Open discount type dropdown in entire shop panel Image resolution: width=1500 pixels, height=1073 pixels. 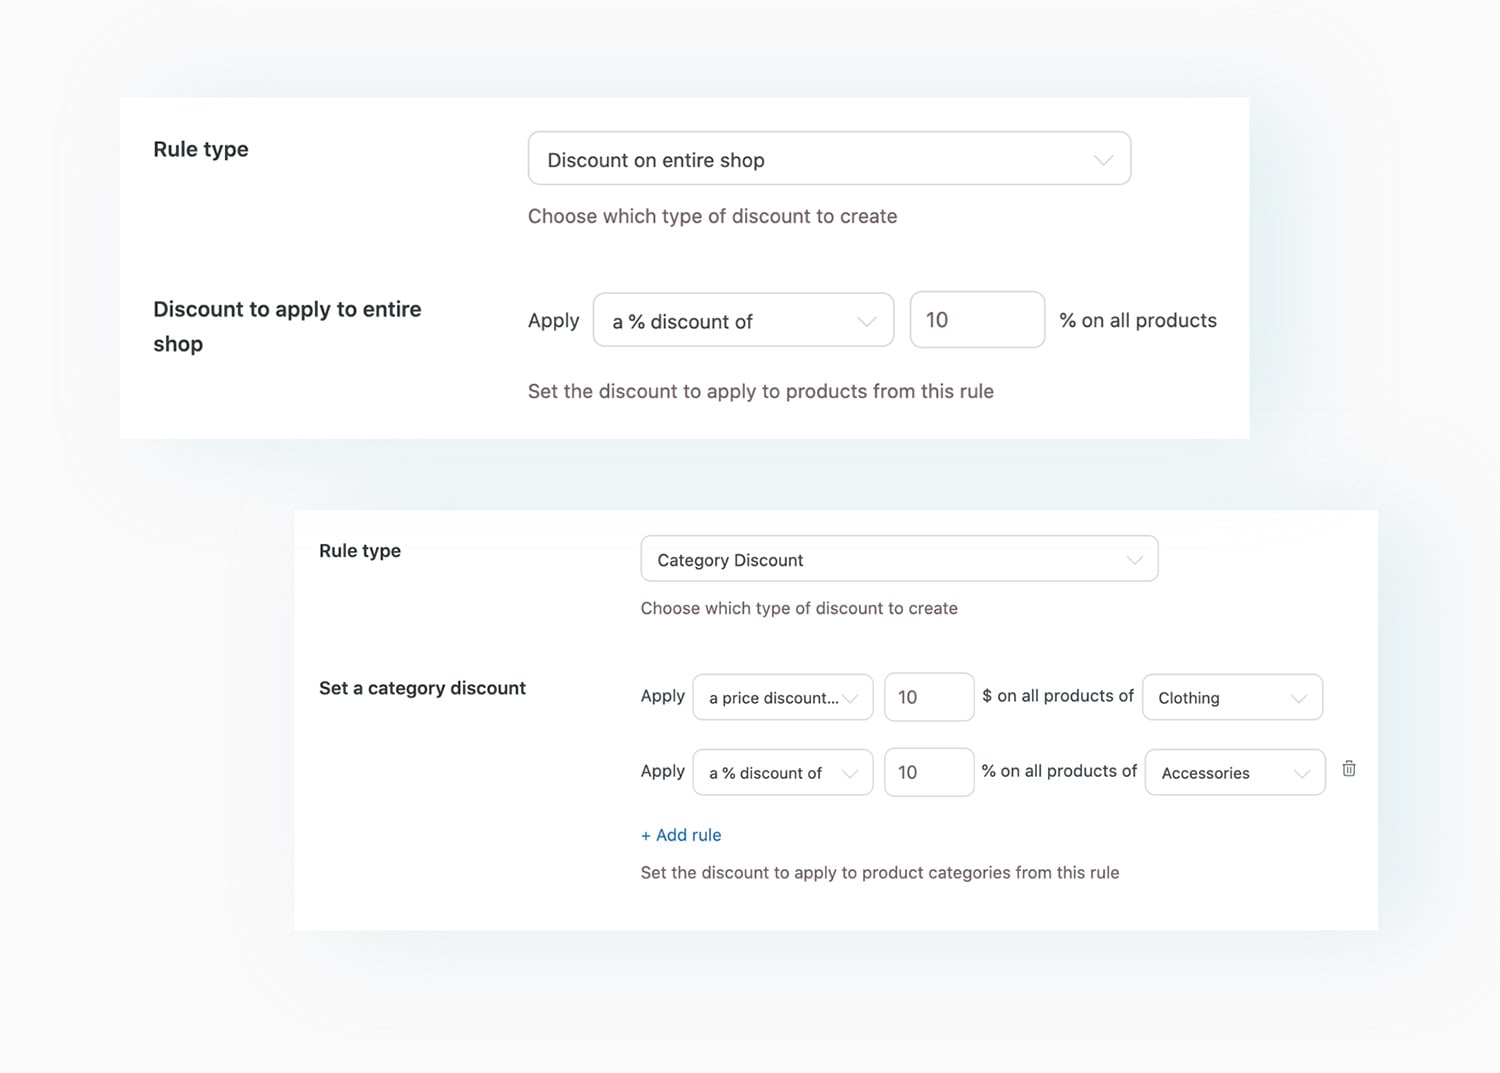click(x=742, y=321)
